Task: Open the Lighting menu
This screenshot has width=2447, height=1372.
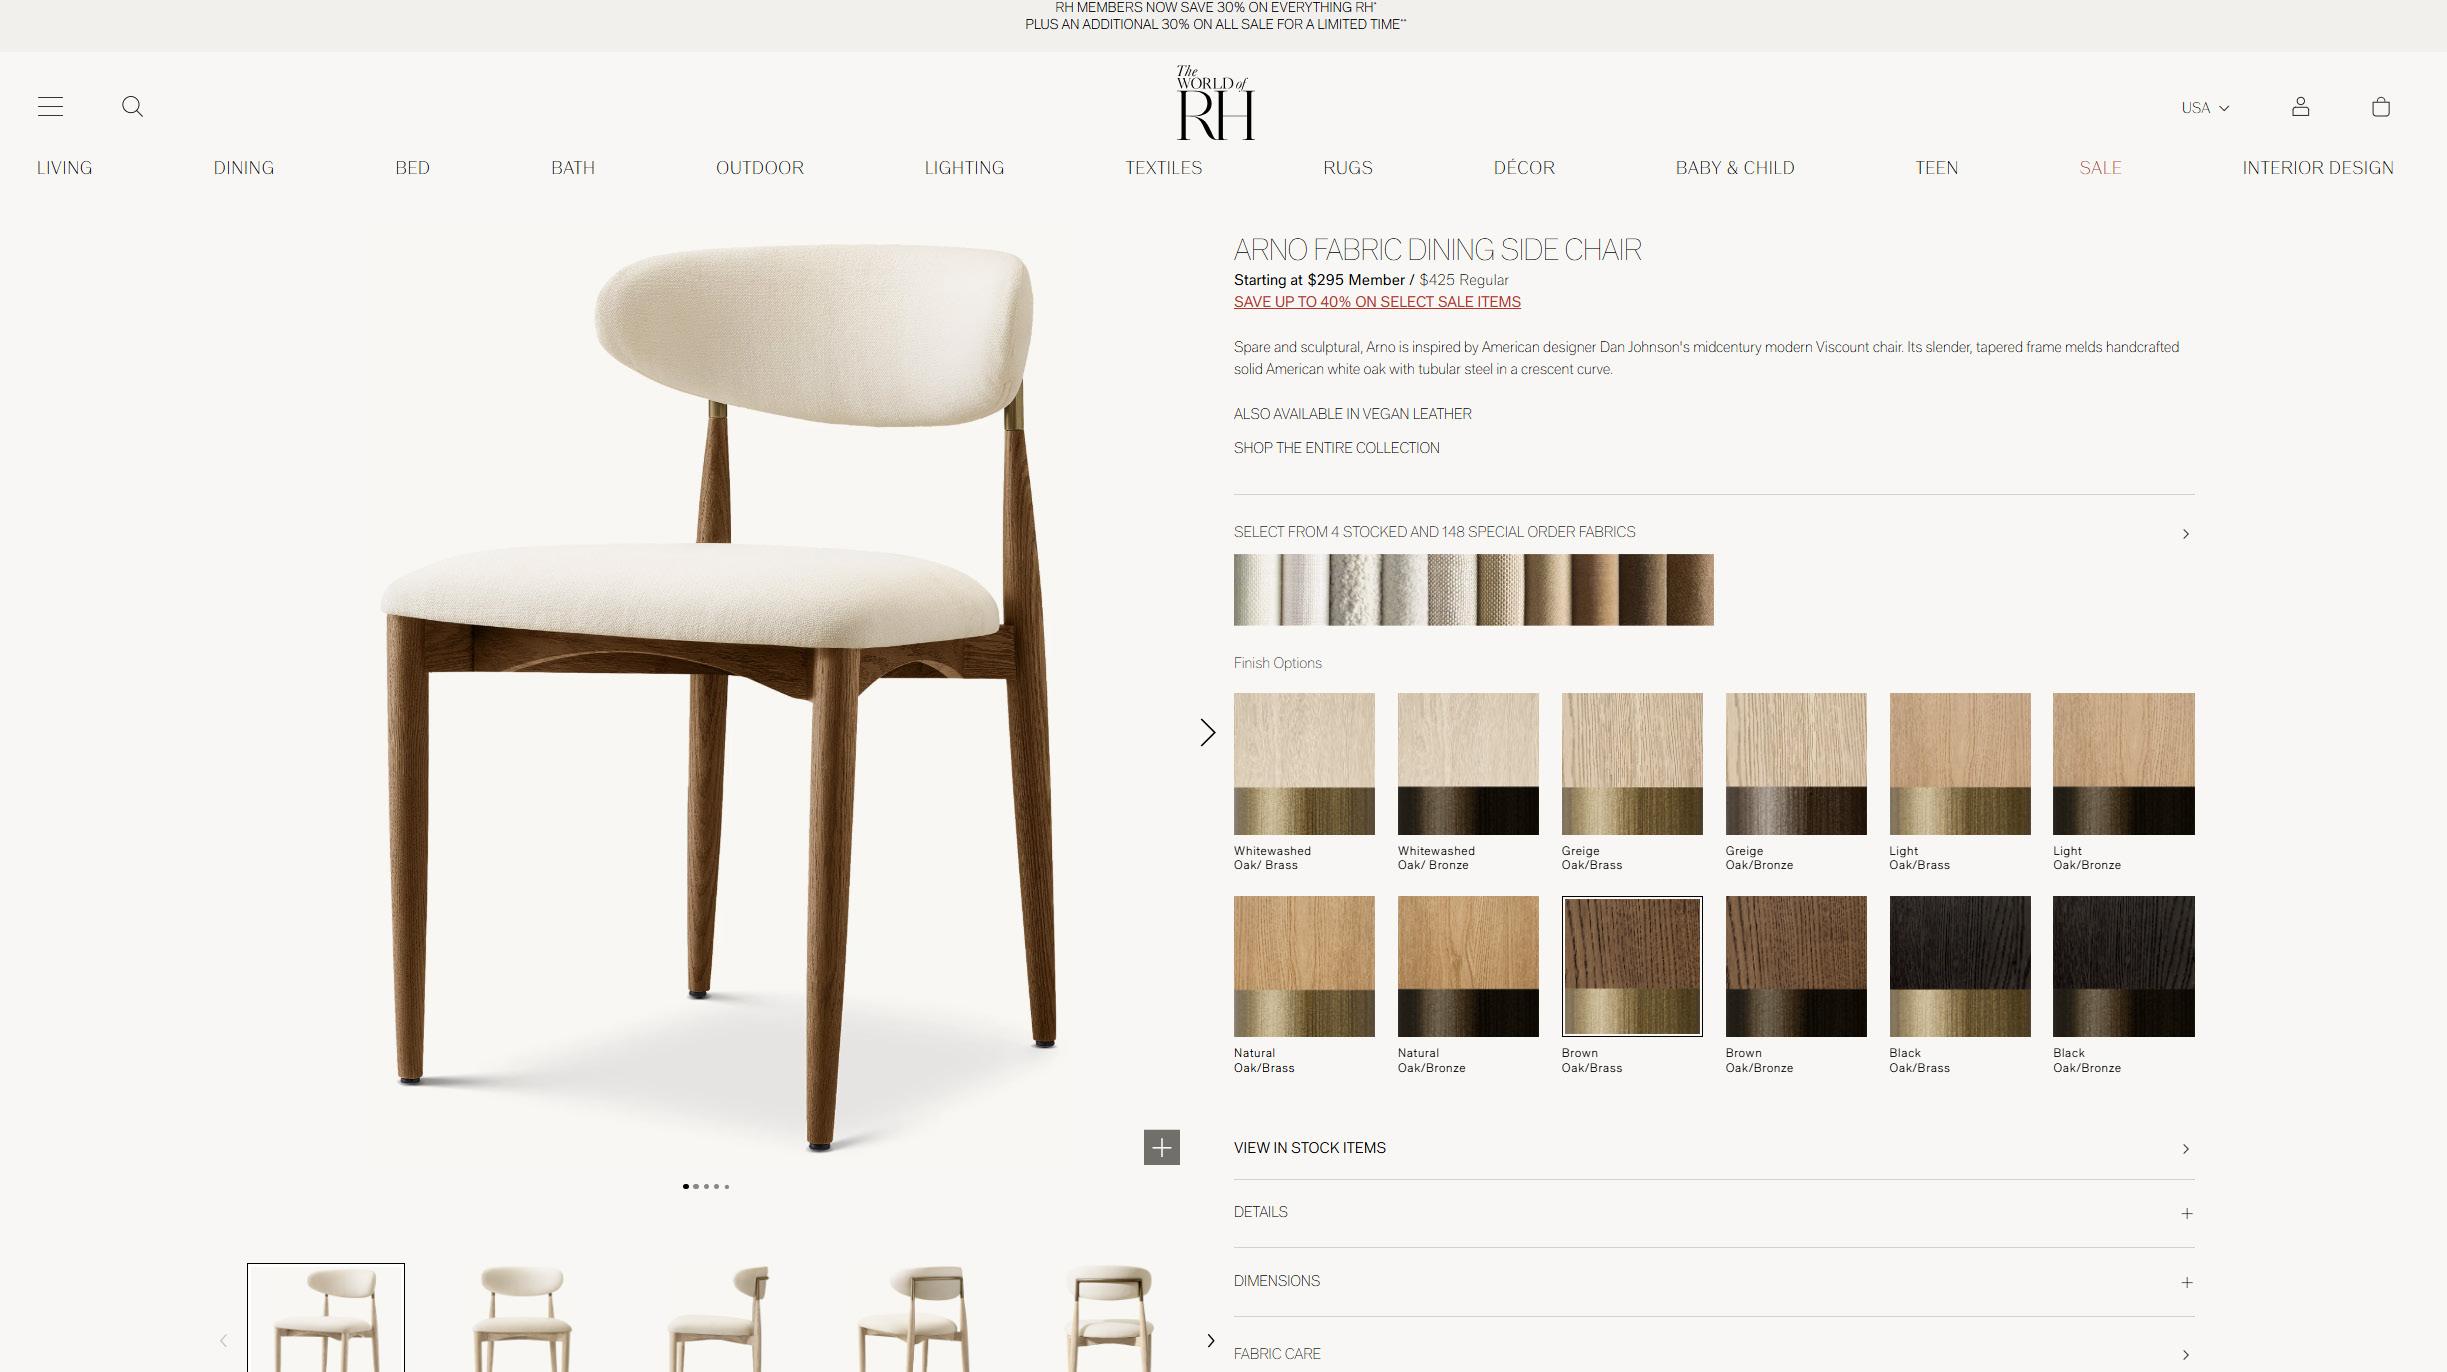Action: (963, 168)
